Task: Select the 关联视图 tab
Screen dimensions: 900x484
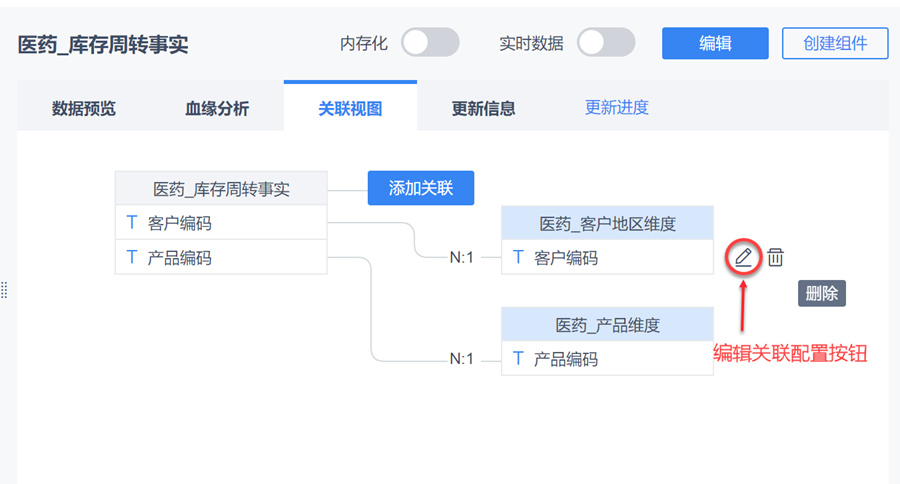Action: click(350, 108)
